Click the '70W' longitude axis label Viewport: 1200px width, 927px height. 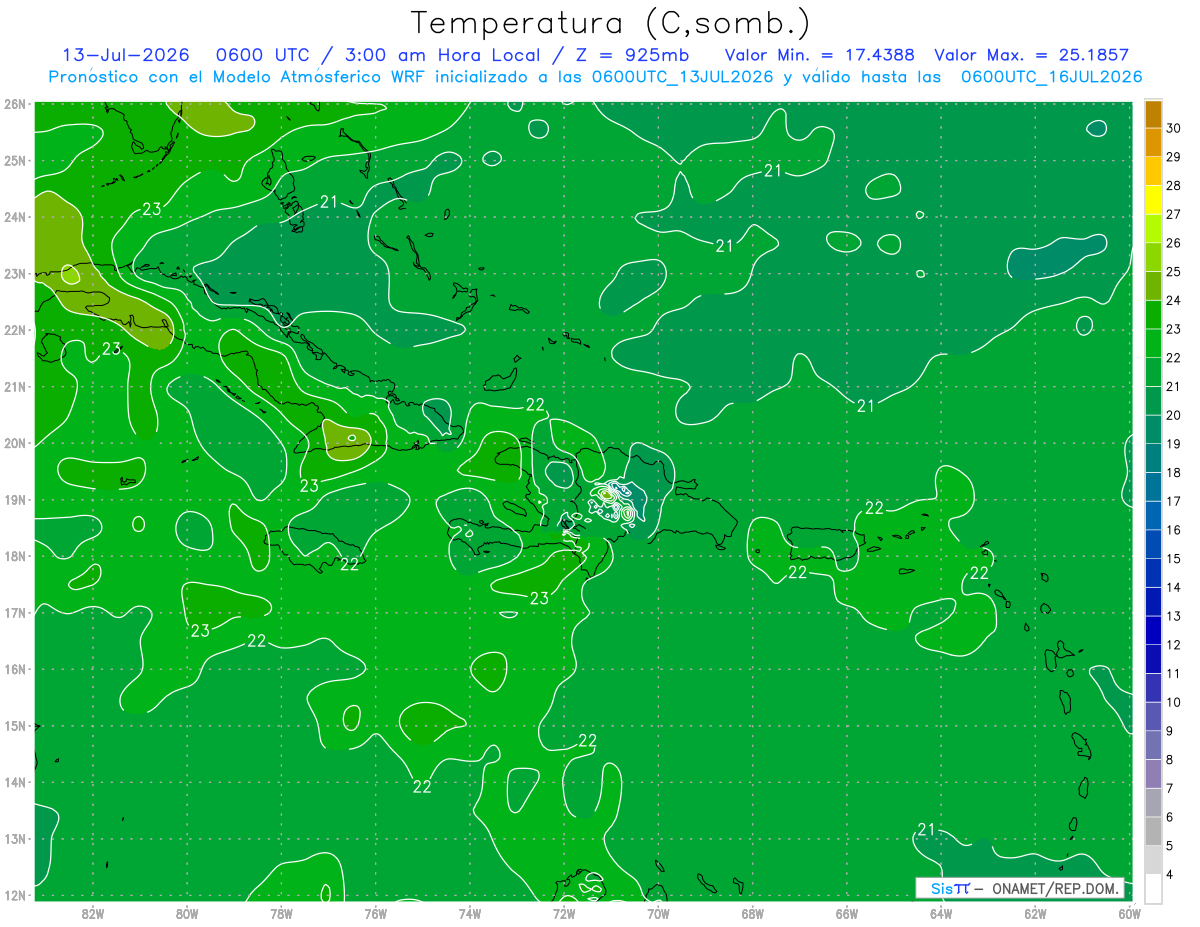point(658,912)
